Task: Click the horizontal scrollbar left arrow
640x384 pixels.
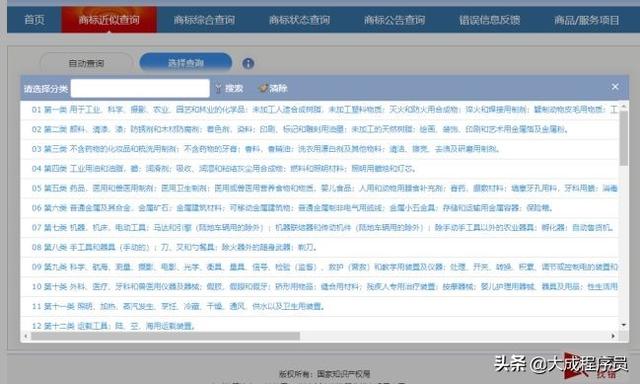Action: click(26, 336)
